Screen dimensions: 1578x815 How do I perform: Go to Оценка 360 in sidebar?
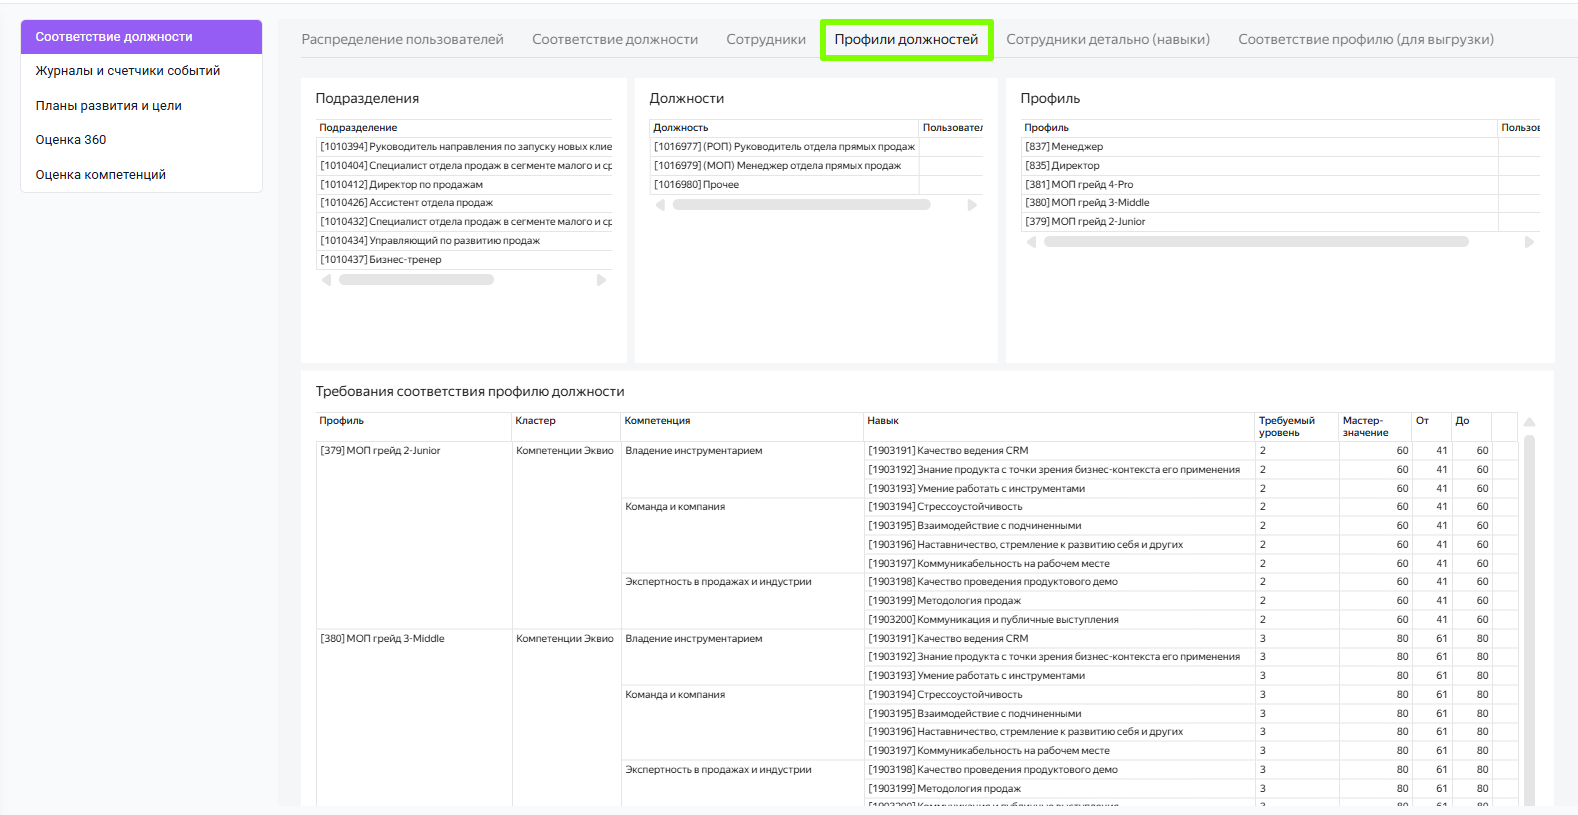(x=71, y=140)
